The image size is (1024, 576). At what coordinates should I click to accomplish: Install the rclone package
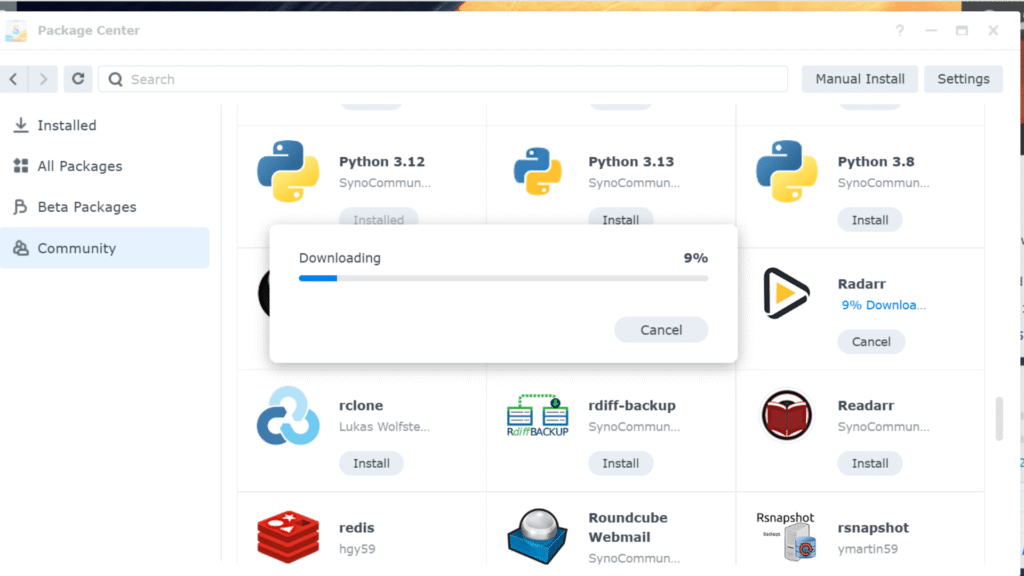[371, 463]
